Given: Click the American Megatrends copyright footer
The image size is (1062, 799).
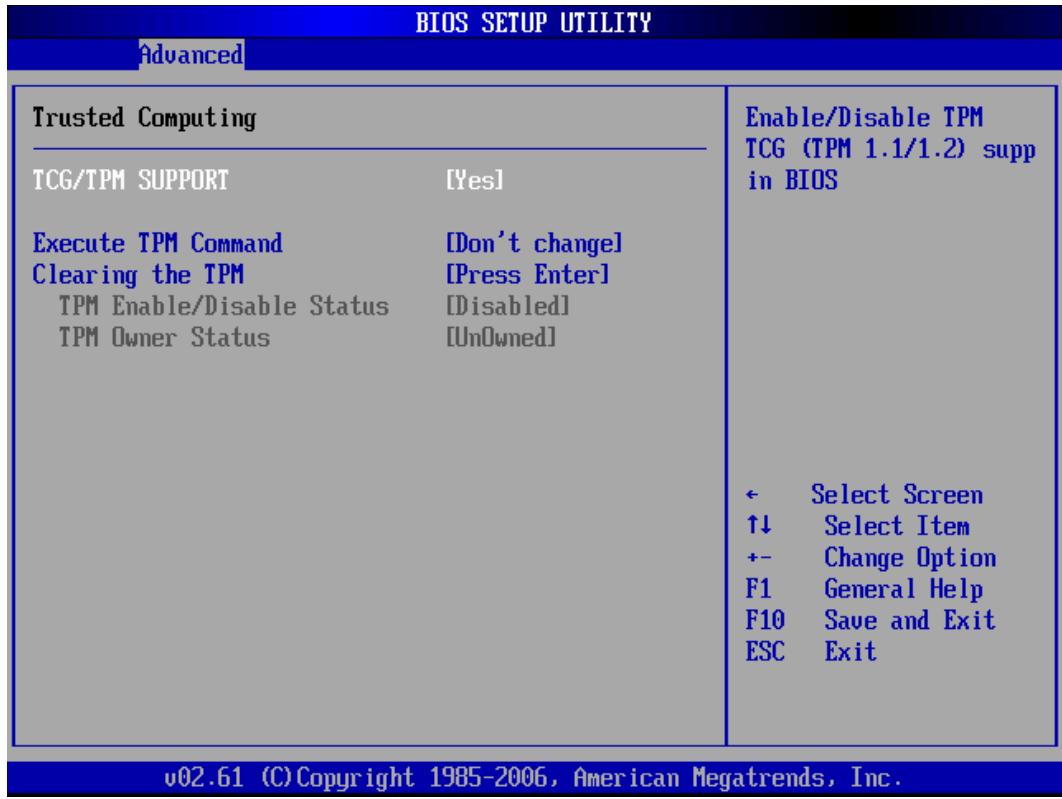Looking at the screenshot, I should point(533,777).
